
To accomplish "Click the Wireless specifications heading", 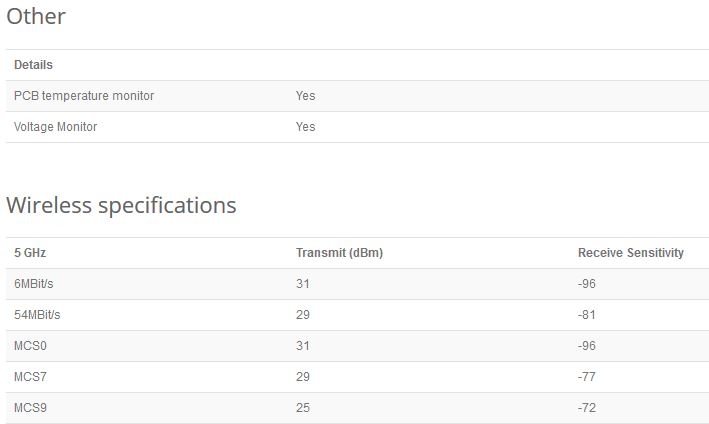I will [x=121, y=205].
